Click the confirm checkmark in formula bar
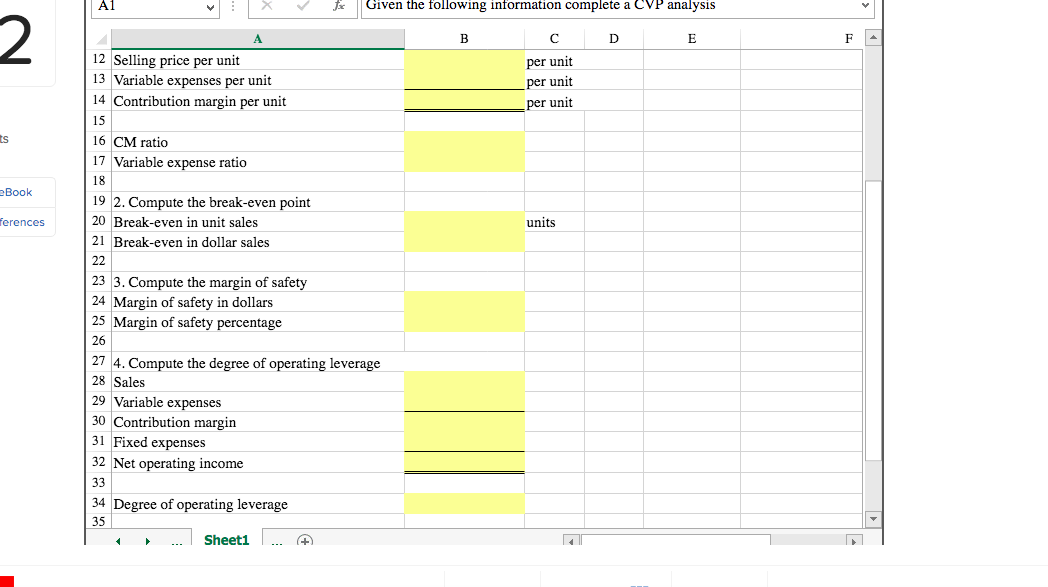Screen dimensions: 1048x587 303,5
